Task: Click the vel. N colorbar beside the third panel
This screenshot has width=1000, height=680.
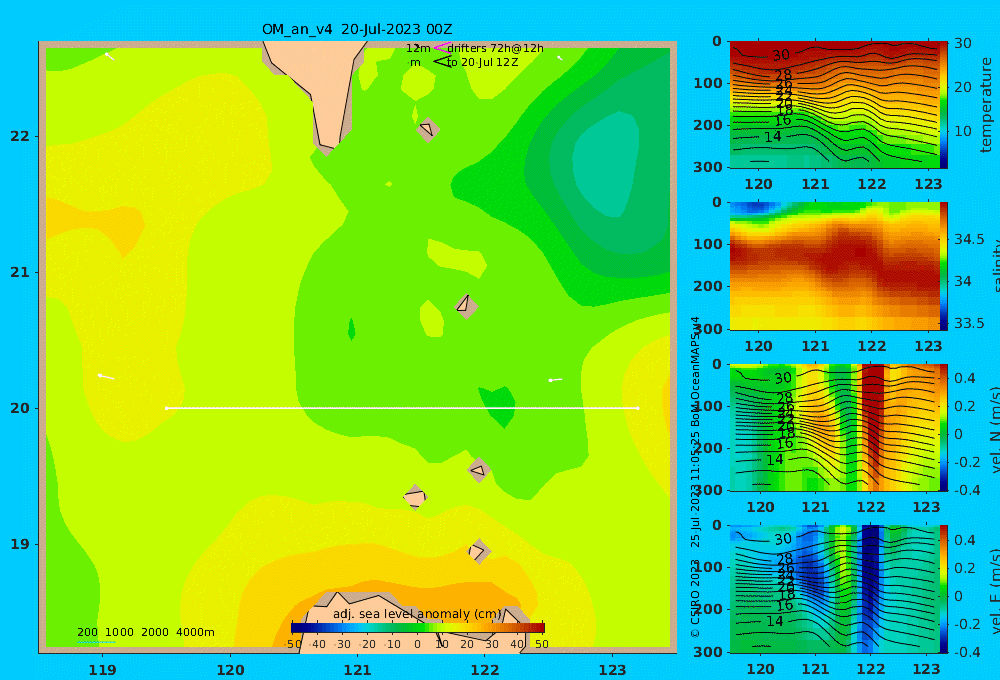Action: click(x=944, y=427)
